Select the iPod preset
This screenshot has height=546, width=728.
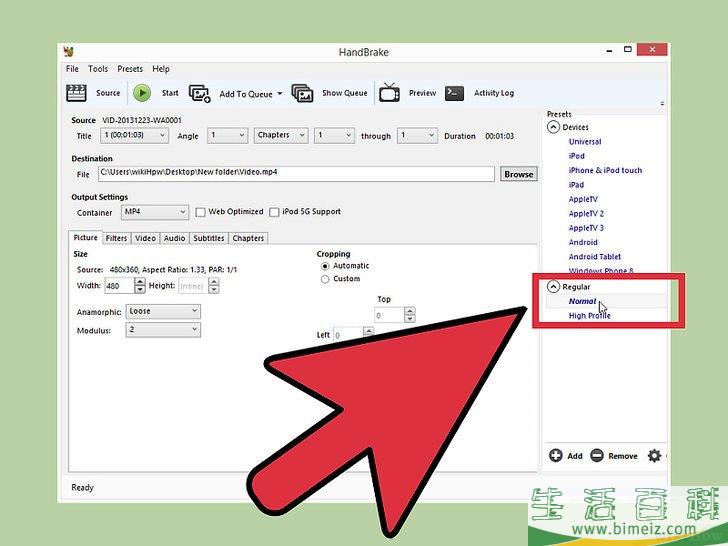click(577, 156)
